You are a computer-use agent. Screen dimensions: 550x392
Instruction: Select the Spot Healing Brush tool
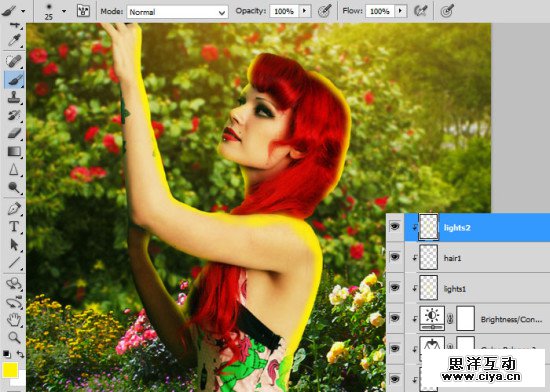coord(14,61)
